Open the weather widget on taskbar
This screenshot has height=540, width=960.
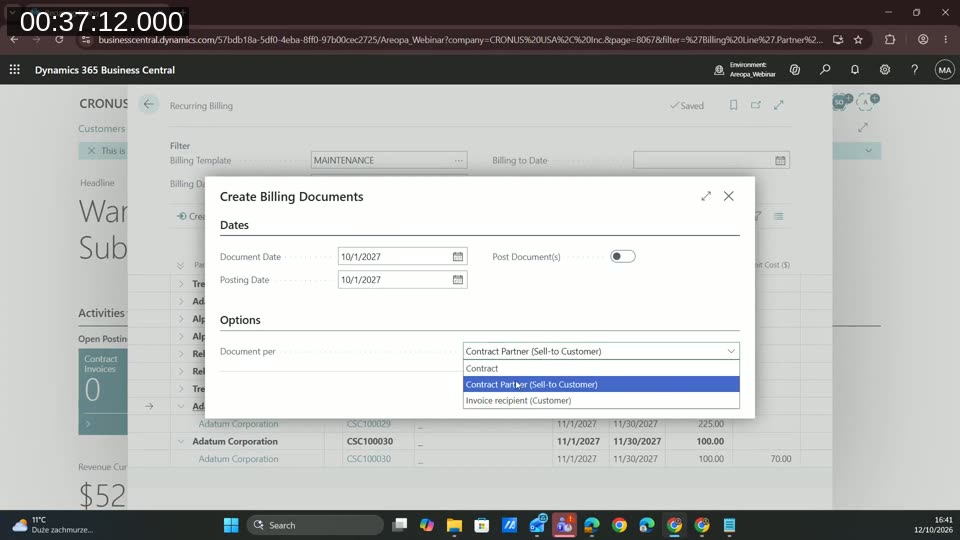[x=52, y=525]
